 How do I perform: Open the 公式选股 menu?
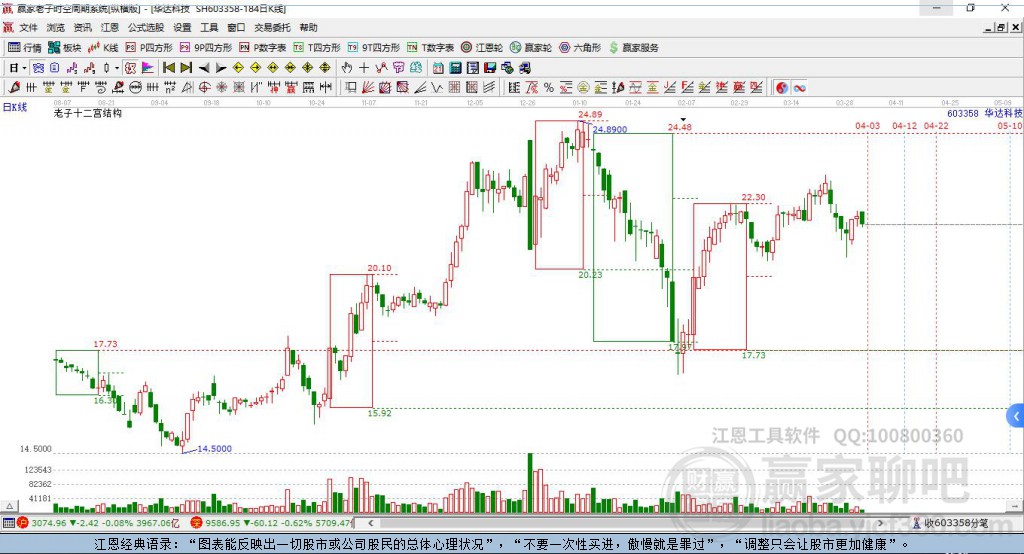pyautogui.click(x=146, y=27)
